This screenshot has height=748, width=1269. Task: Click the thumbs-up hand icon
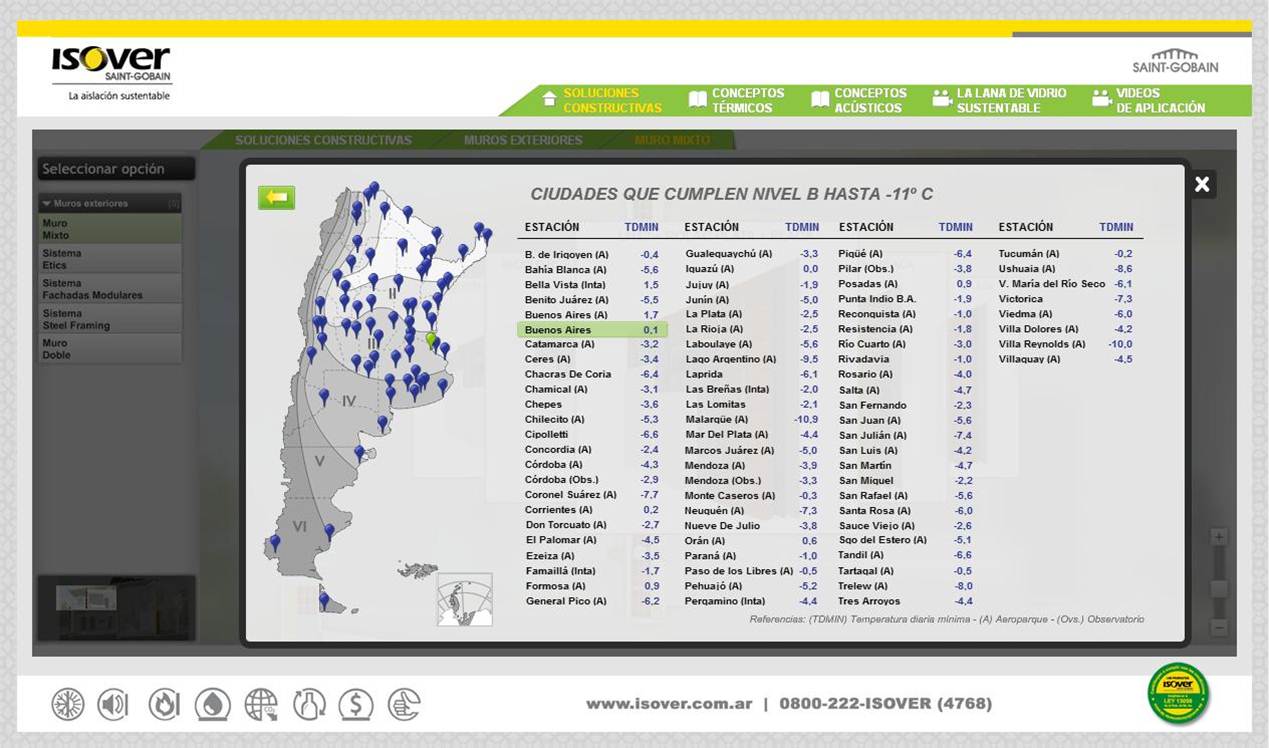[x=404, y=705]
